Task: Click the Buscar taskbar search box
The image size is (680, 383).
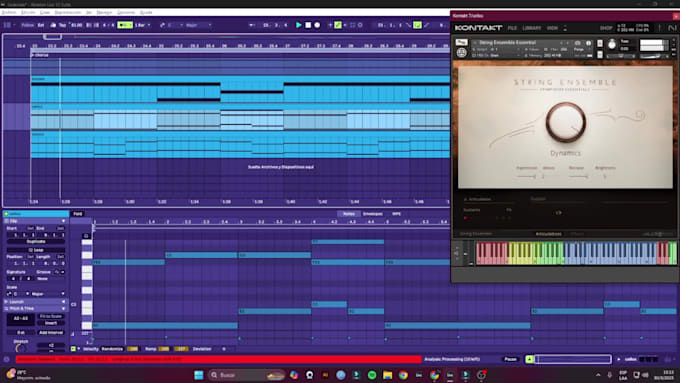Action: pyautogui.click(x=245, y=375)
